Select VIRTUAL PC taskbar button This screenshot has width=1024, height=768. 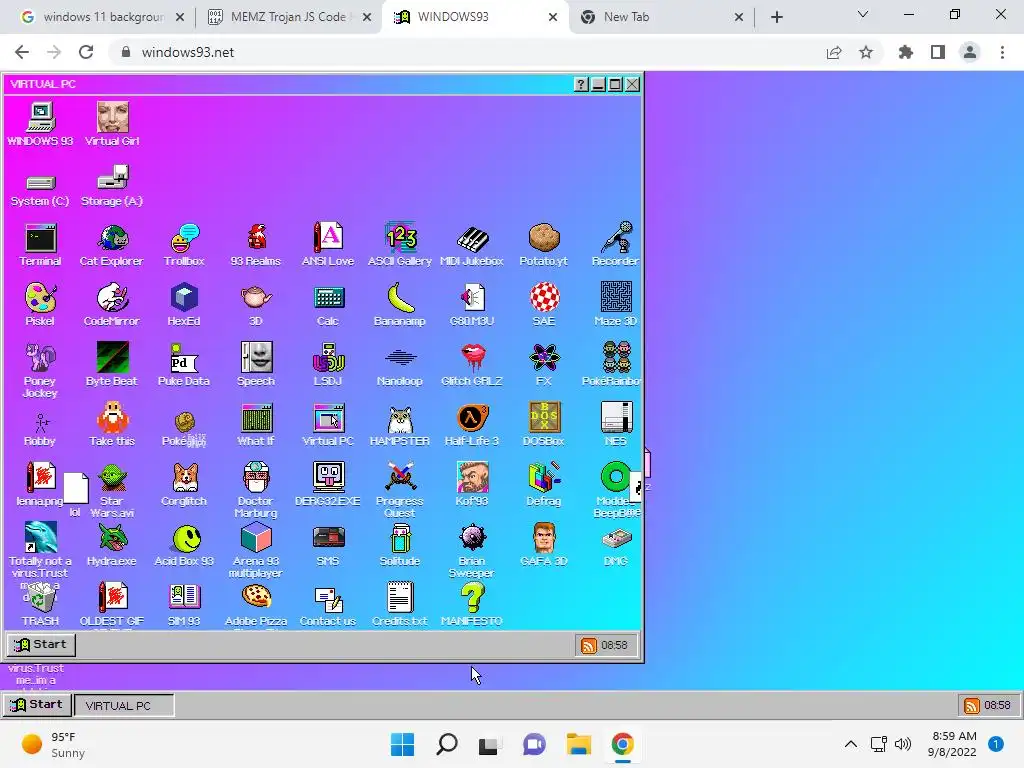[124, 705]
